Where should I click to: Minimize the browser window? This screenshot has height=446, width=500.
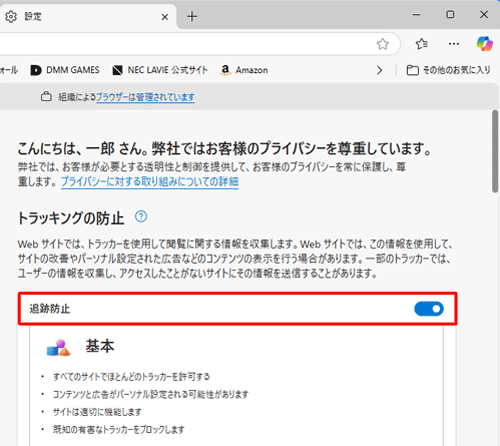tap(416, 15)
